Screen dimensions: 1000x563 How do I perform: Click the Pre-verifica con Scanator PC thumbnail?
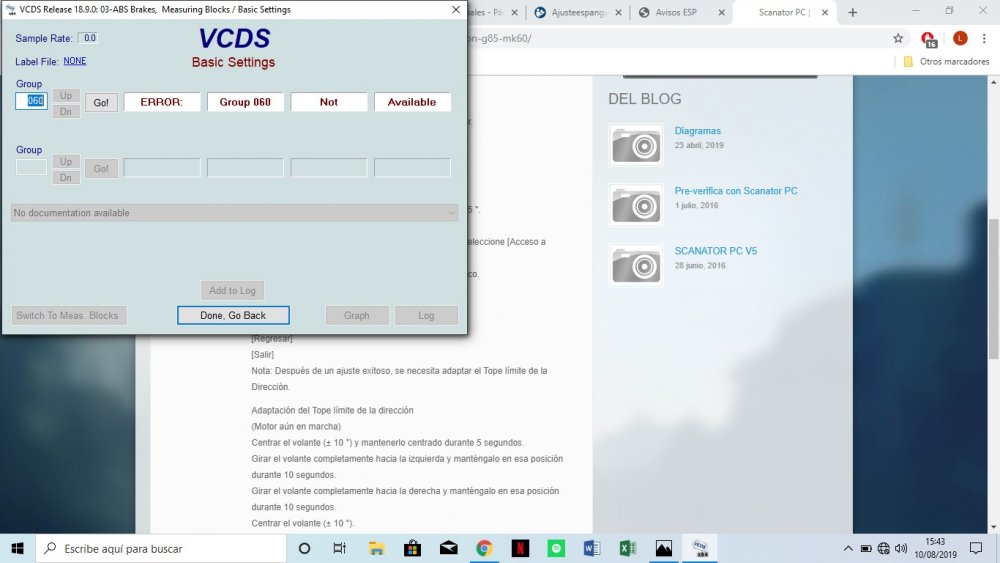click(636, 205)
